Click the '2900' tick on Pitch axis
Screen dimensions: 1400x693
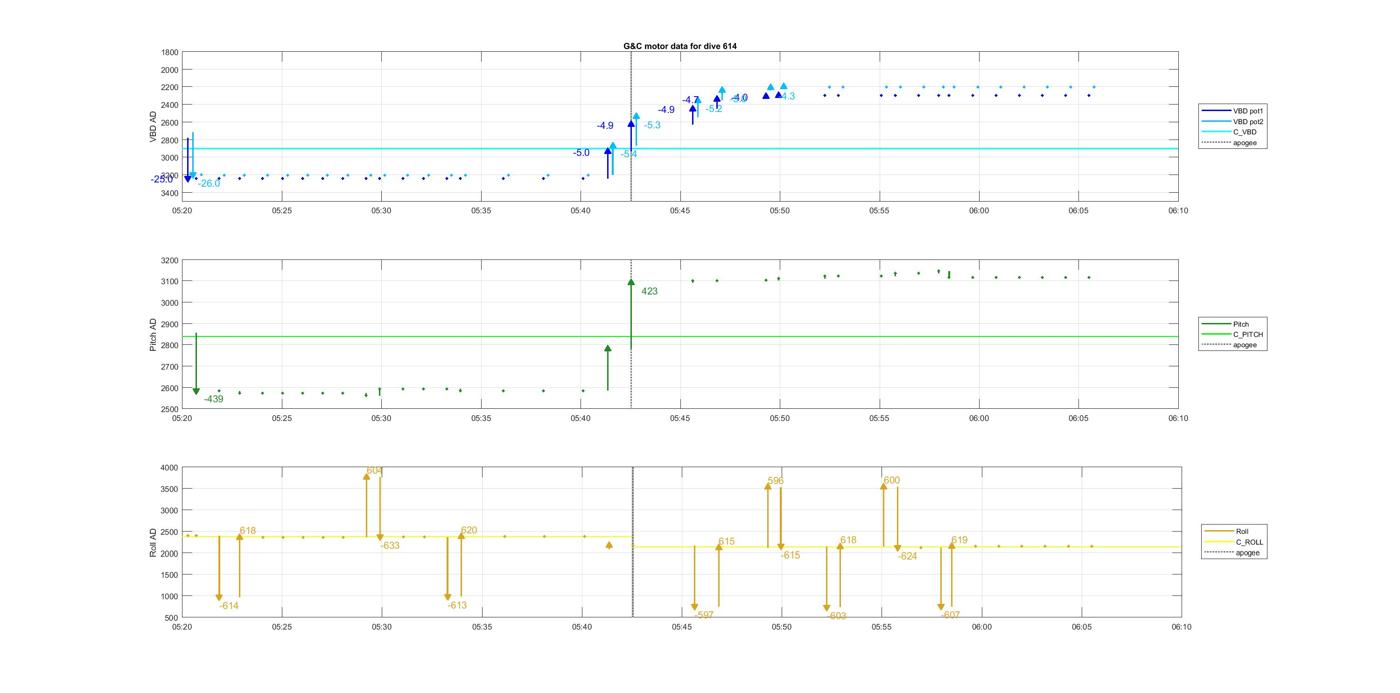click(170, 325)
